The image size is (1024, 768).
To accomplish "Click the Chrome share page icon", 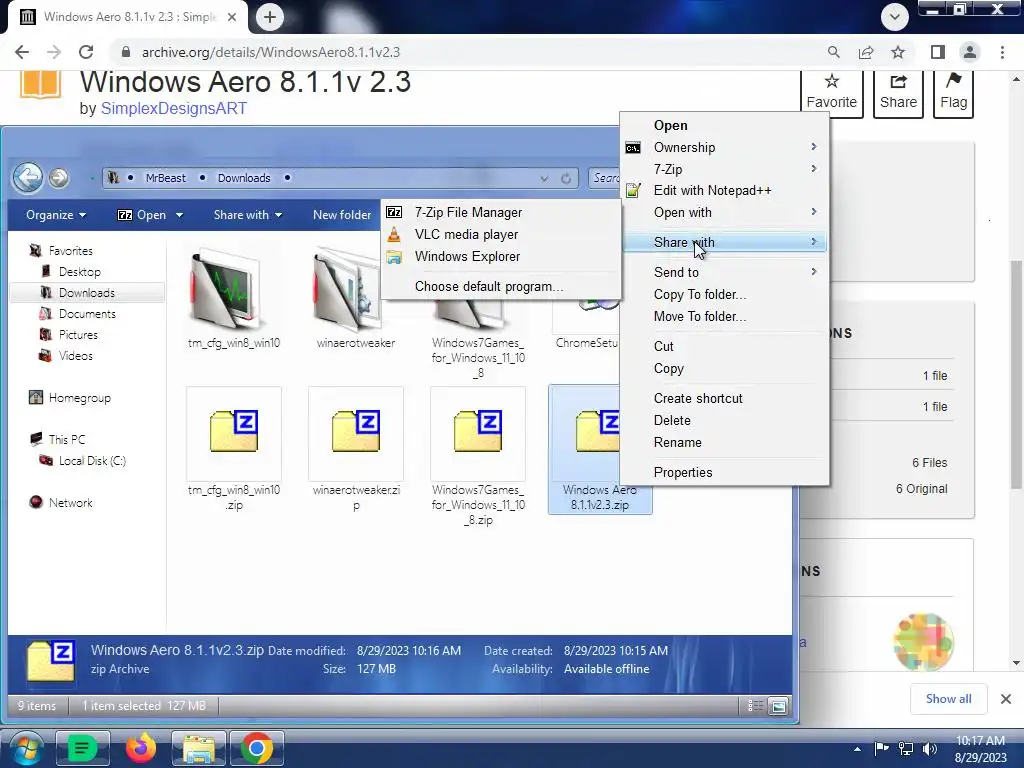I will point(866,52).
